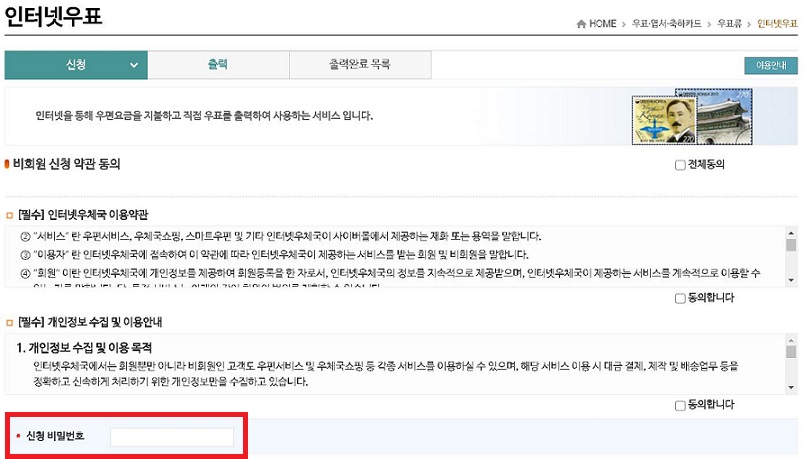This screenshot has height=459, width=803.
Task: Click scroll up arrow of 이용약관 text box
Action: [x=791, y=233]
